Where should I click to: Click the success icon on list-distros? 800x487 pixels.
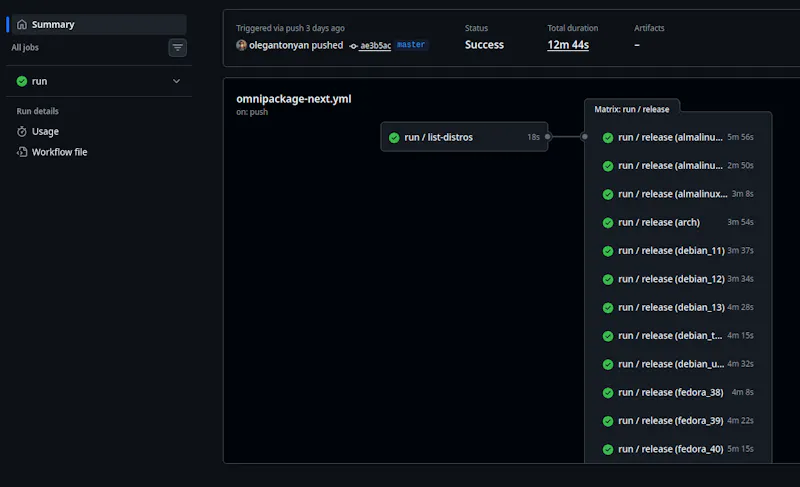[x=394, y=137]
